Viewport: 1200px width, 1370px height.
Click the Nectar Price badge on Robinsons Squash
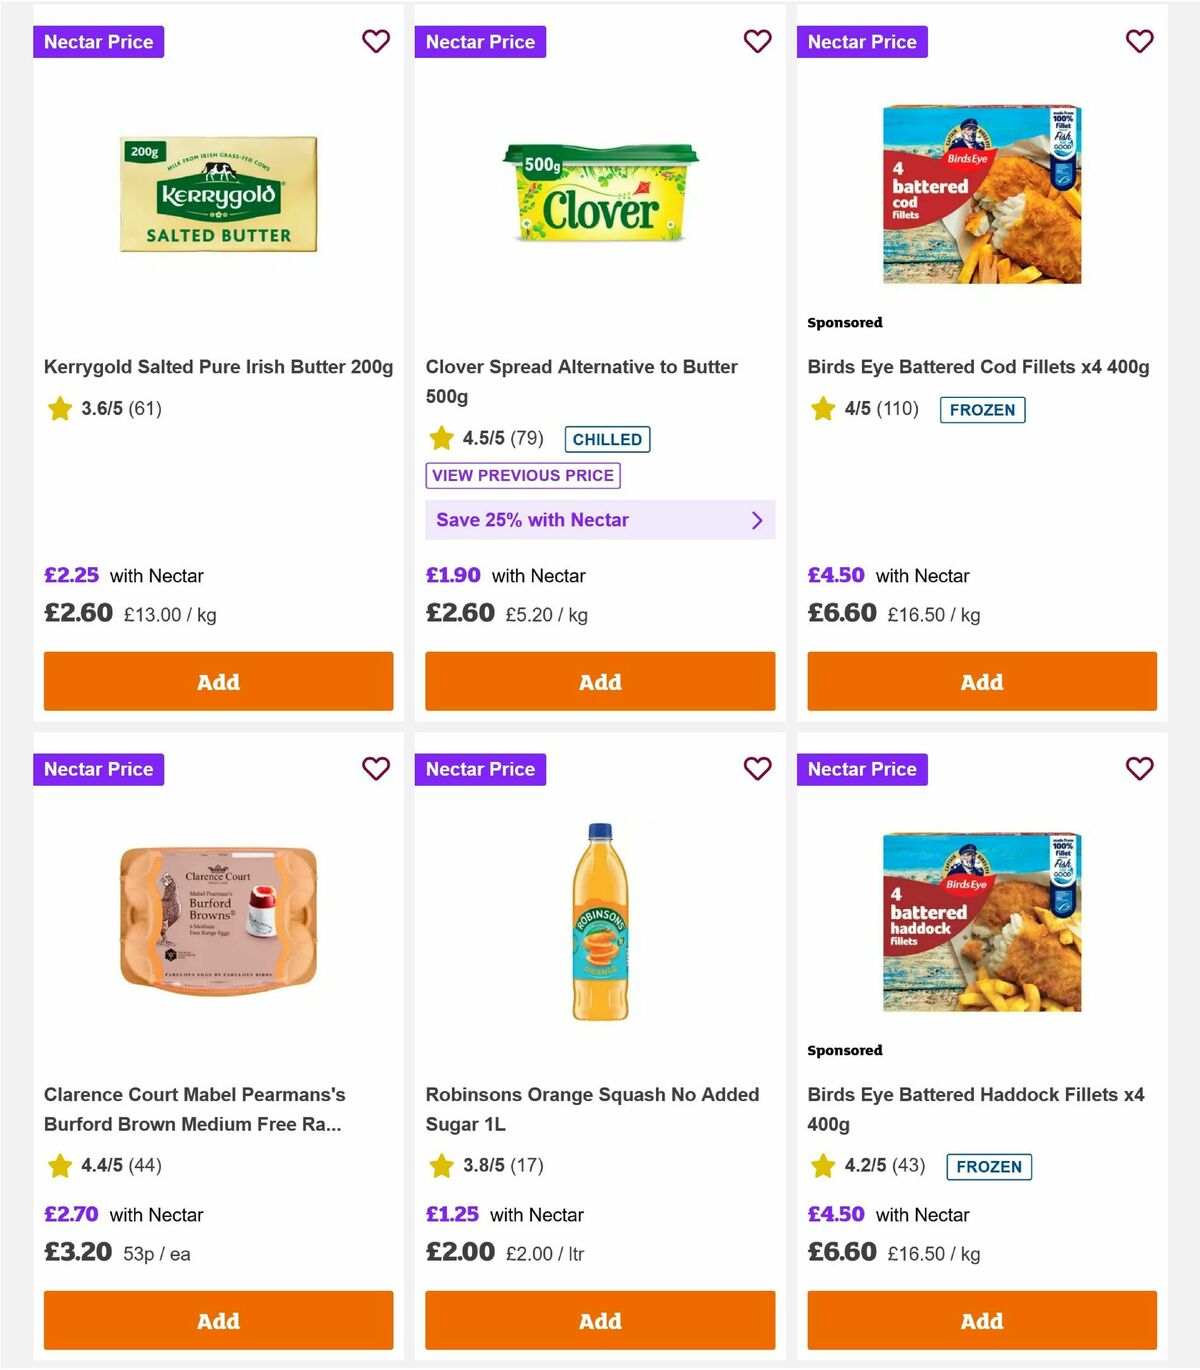coord(480,769)
